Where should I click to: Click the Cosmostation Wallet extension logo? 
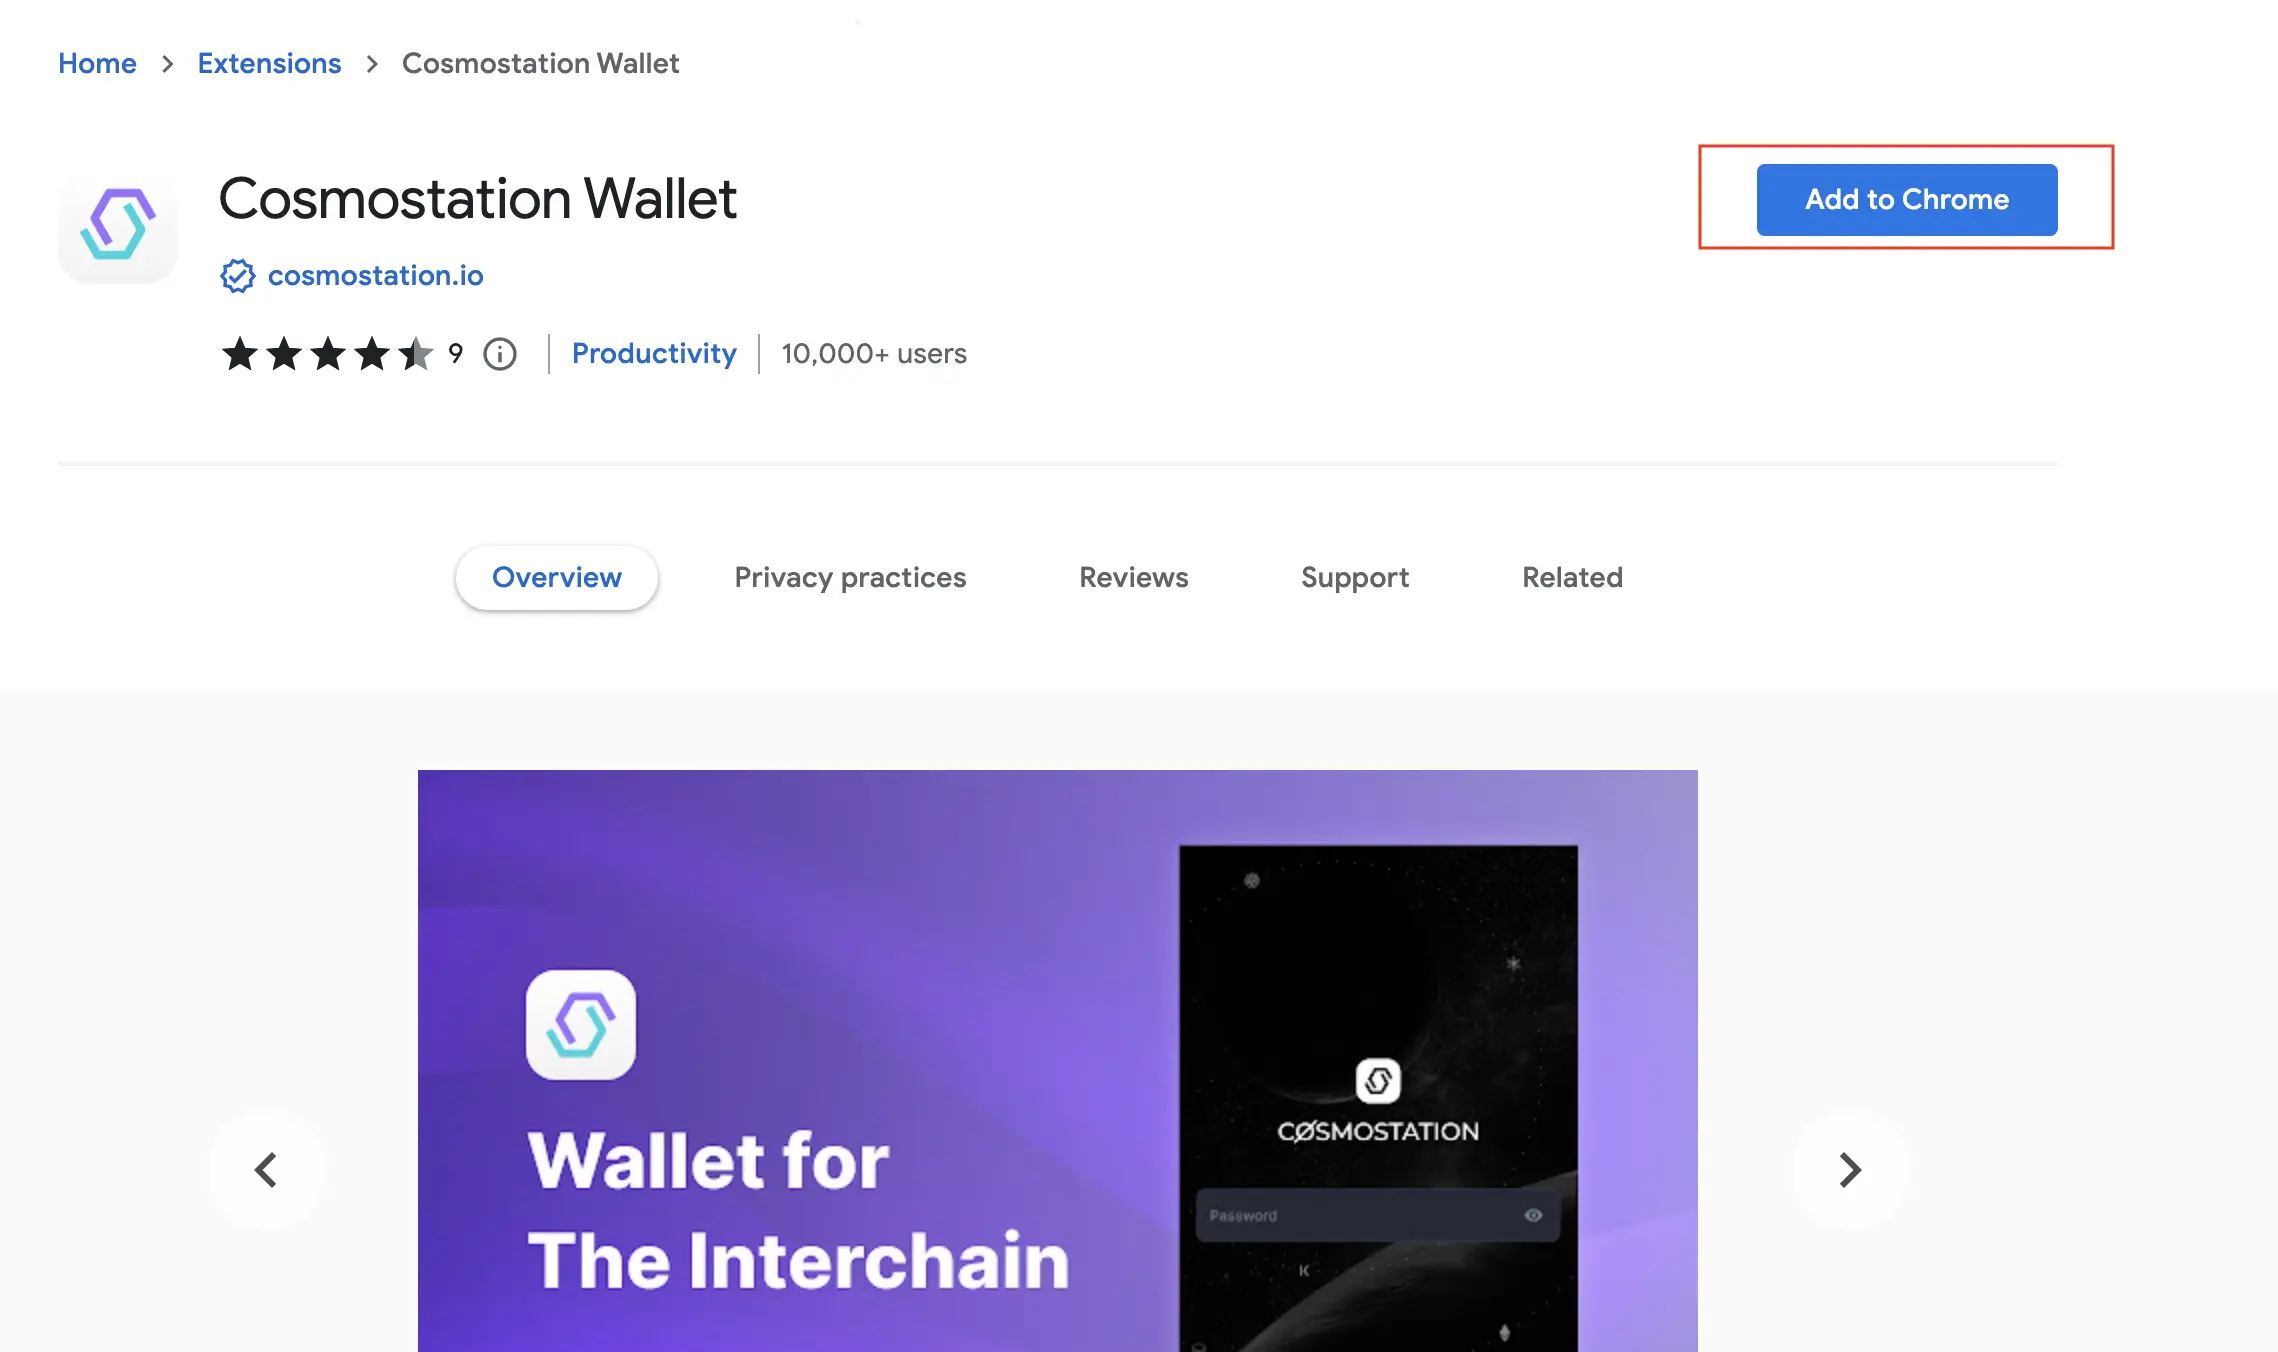[117, 226]
